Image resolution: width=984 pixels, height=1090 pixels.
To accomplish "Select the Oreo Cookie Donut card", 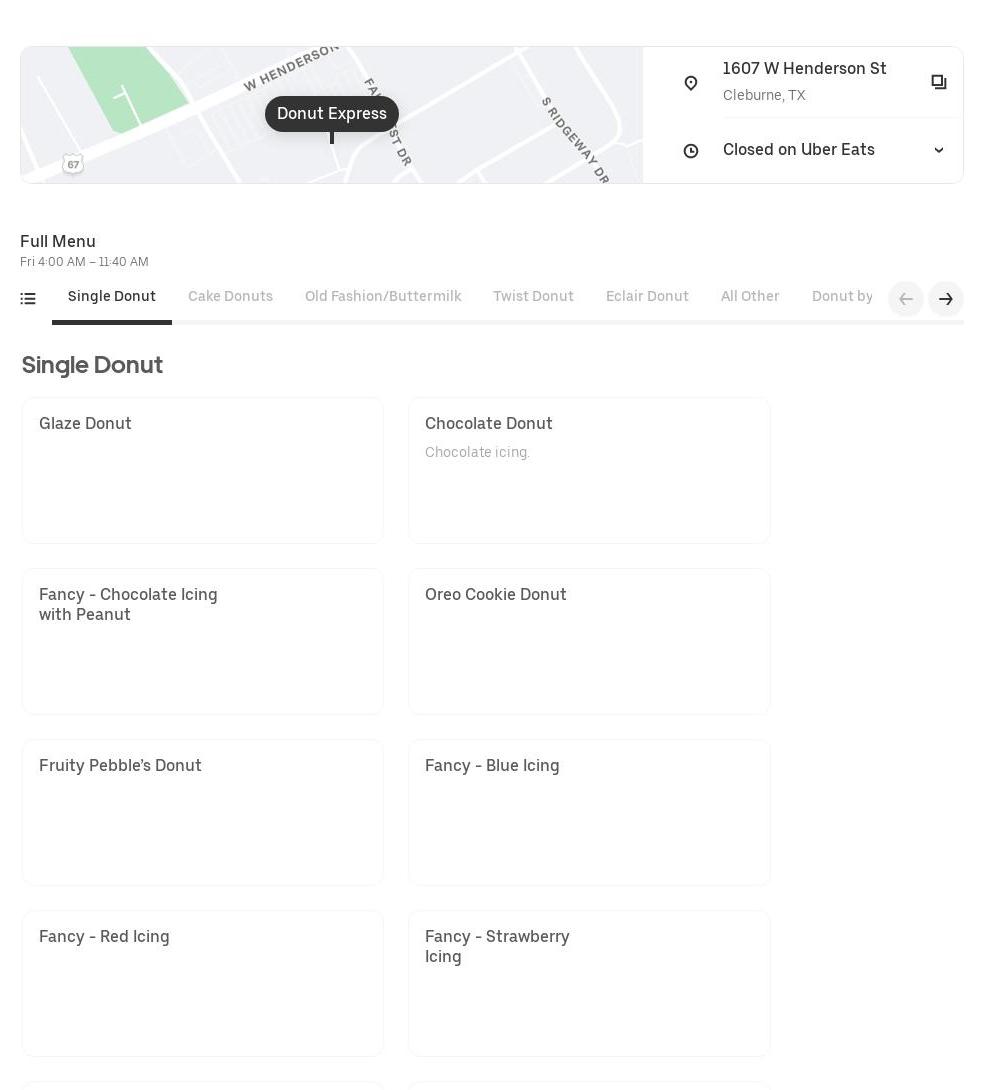I will coord(589,642).
